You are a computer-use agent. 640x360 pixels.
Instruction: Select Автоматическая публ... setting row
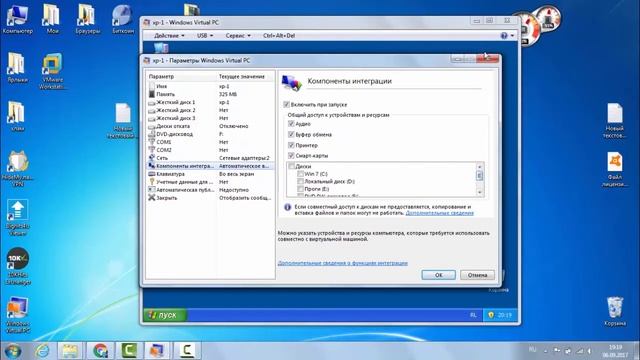point(210,190)
